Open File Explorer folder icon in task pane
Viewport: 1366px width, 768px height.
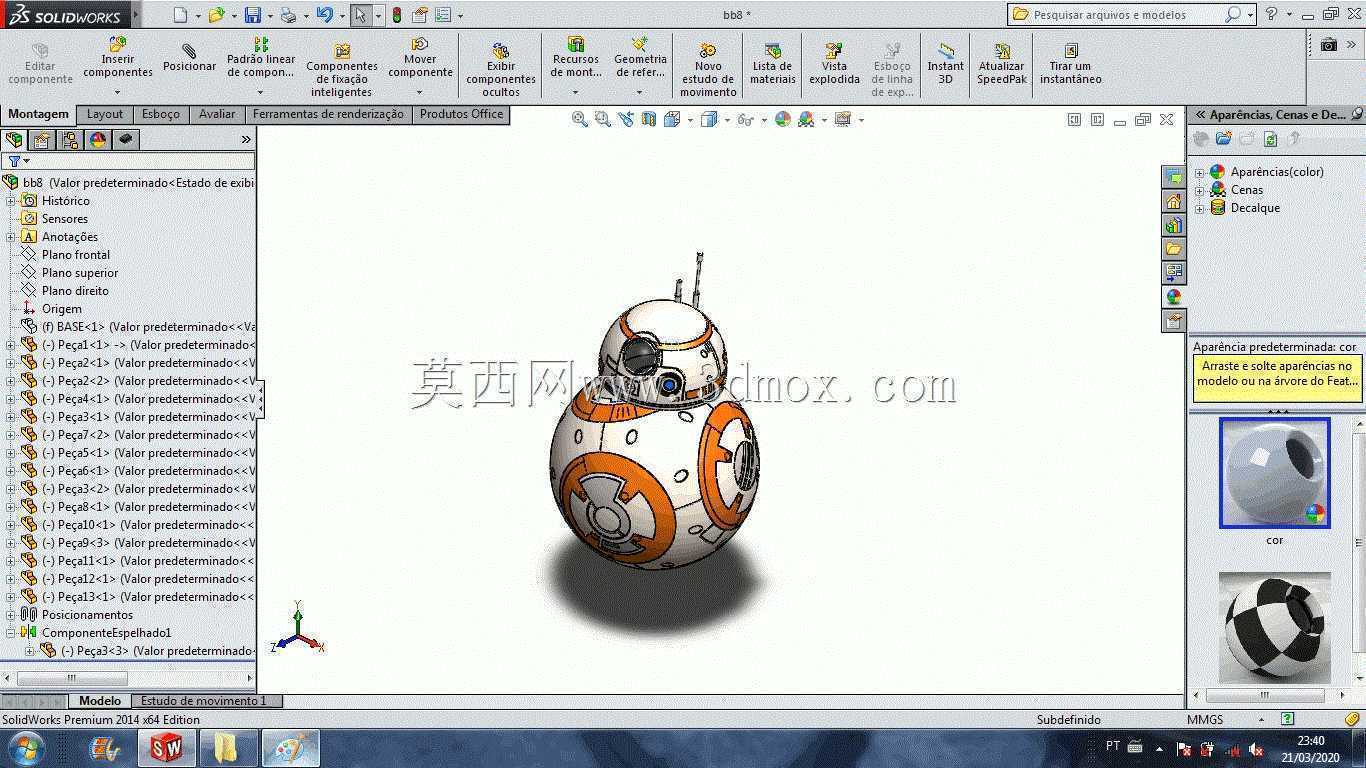click(x=1174, y=249)
